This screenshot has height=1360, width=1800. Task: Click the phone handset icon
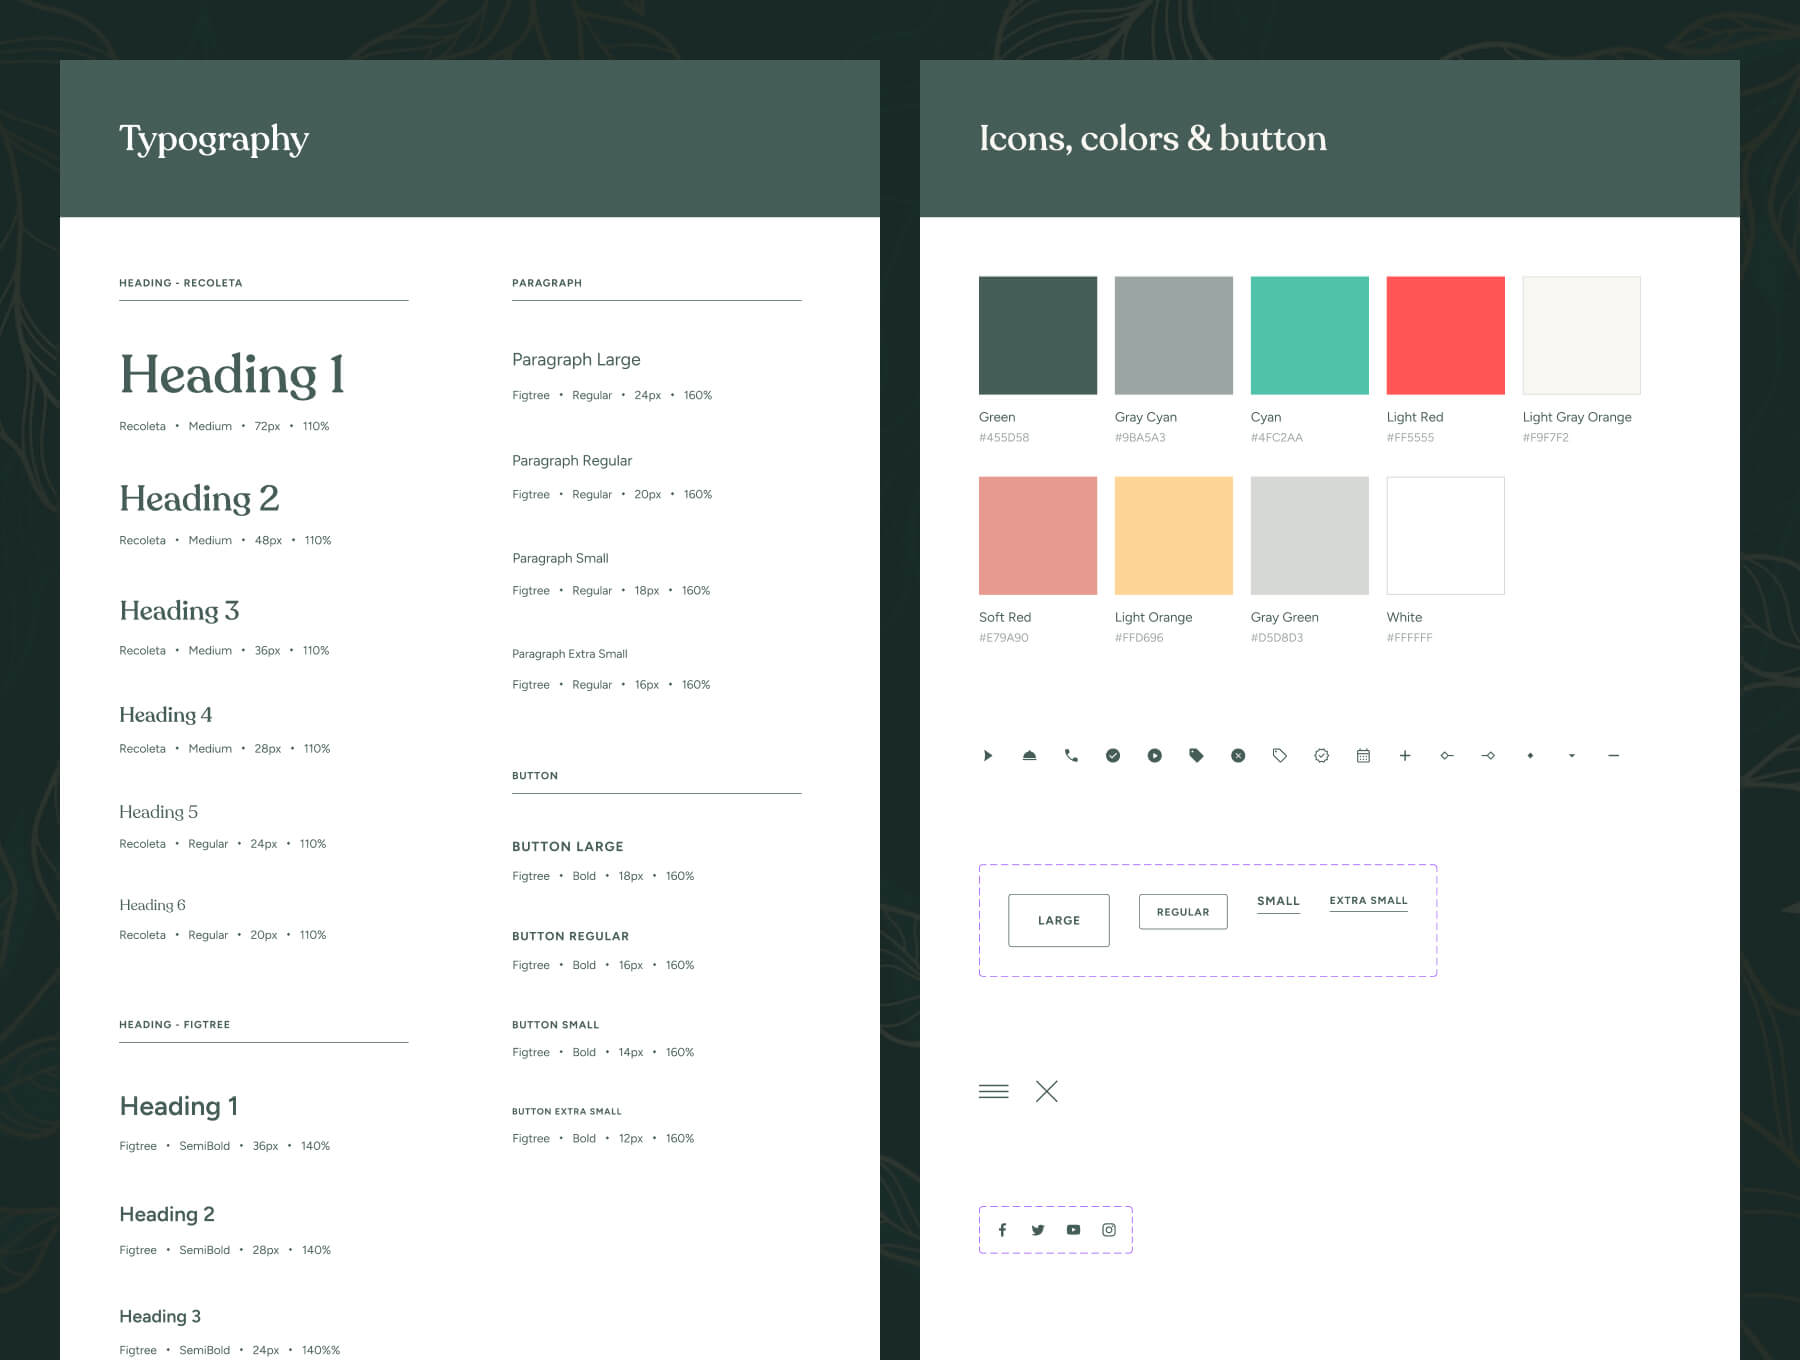coord(1071,756)
